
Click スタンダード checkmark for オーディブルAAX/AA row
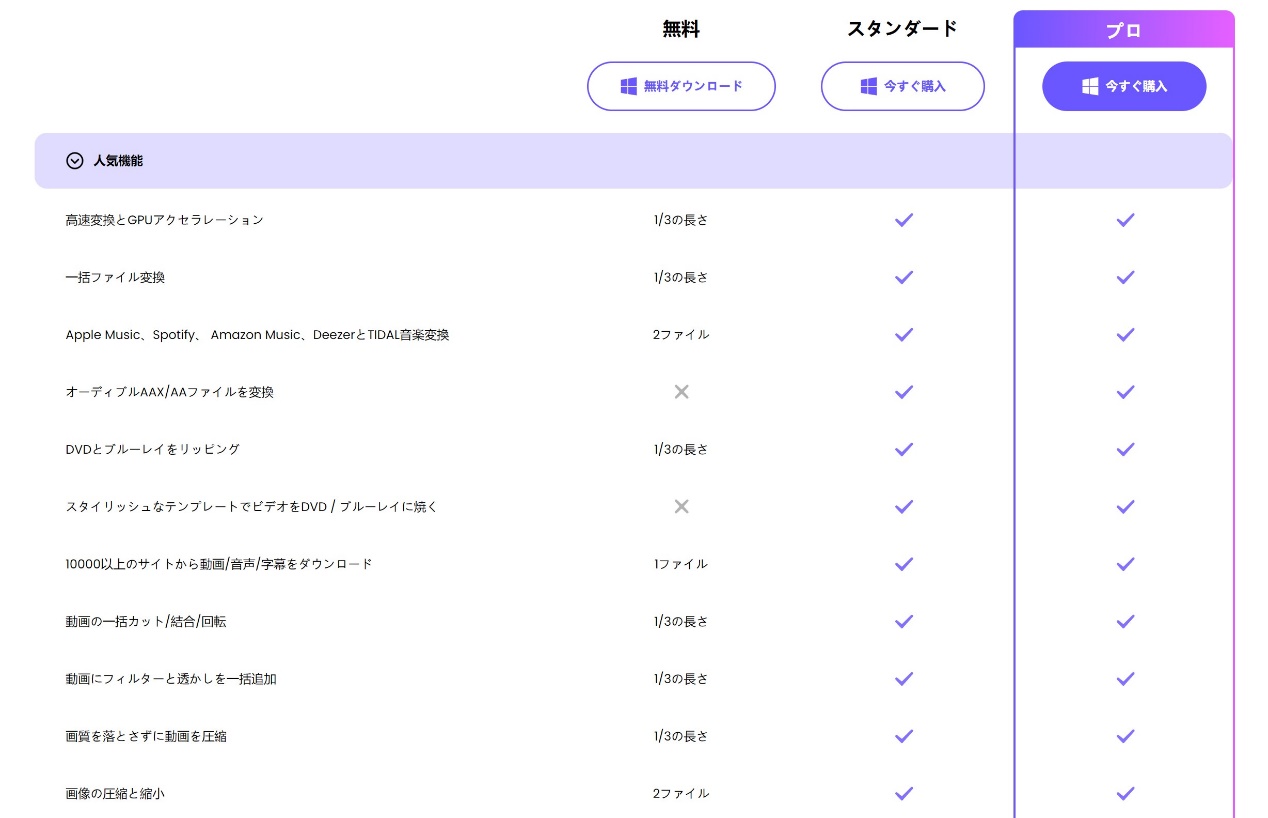tap(904, 392)
